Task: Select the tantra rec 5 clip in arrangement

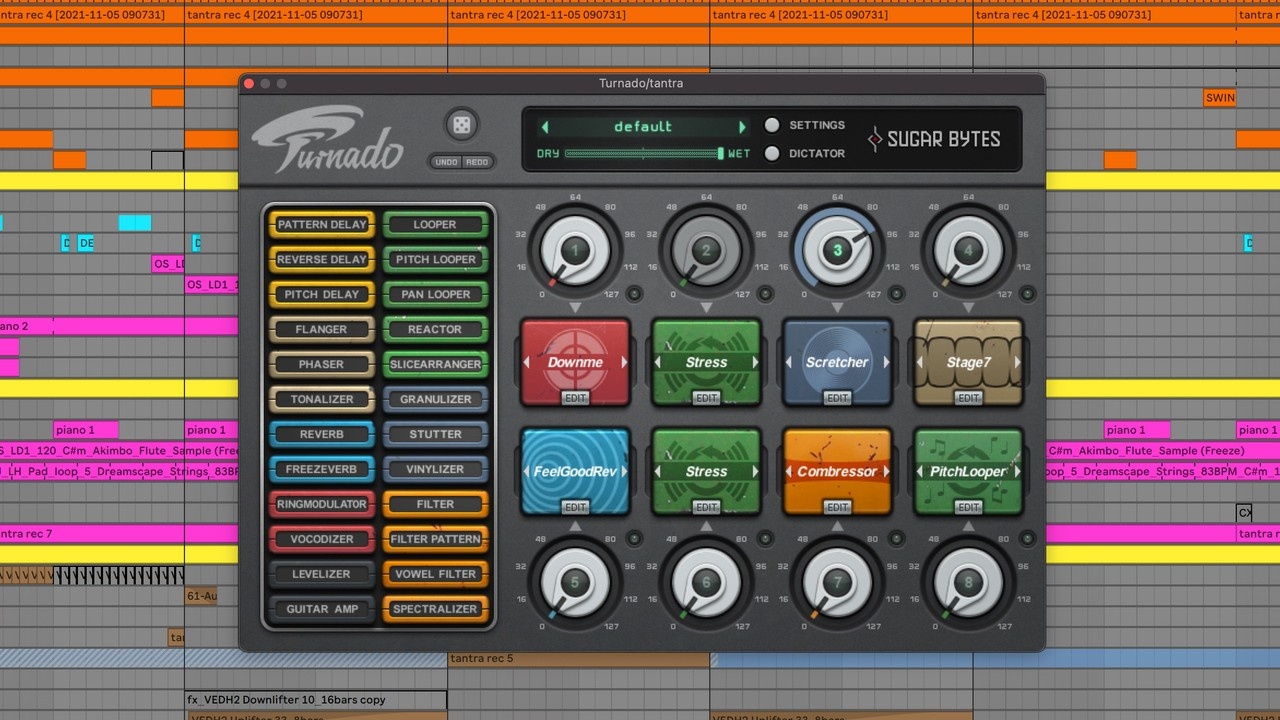Action: pyautogui.click(x=579, y=659)
